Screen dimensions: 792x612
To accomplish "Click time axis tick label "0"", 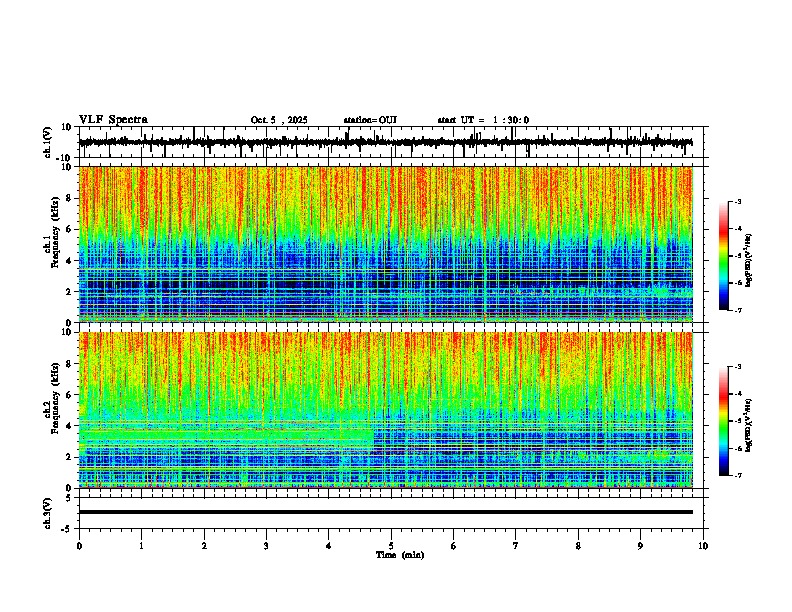I will coord(79,546).
